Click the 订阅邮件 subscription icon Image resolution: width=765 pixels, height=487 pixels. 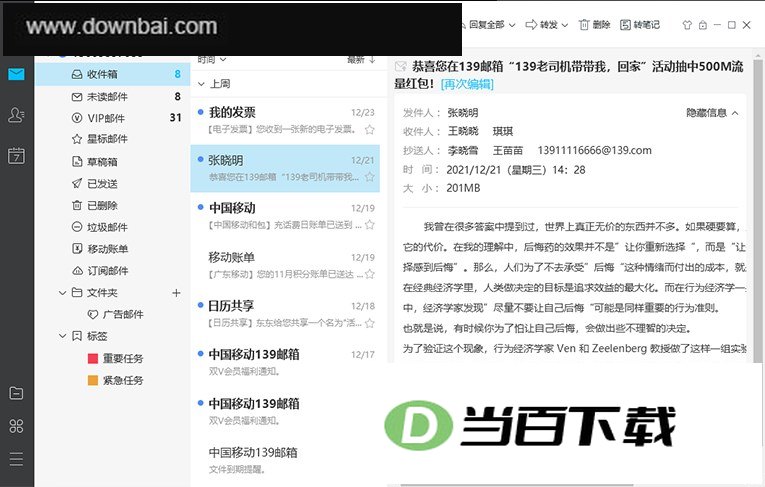coord(77,270)
